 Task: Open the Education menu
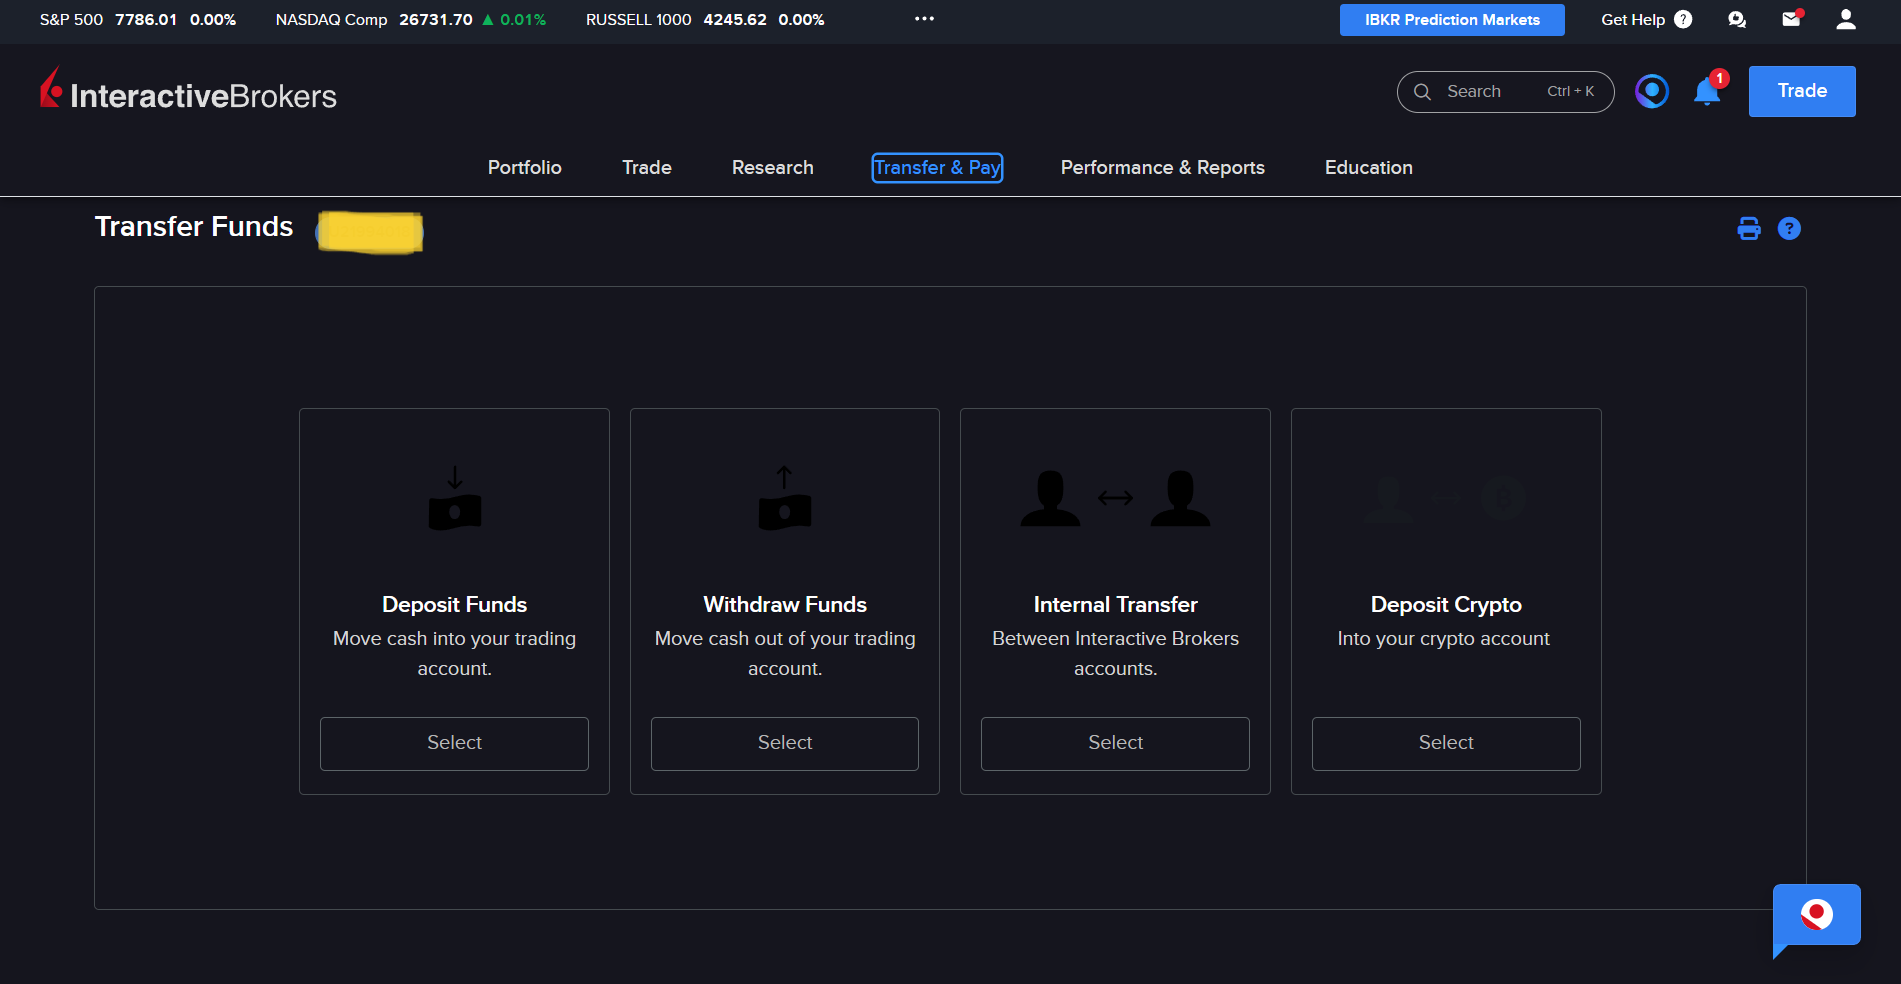[x=1369, y=167]
